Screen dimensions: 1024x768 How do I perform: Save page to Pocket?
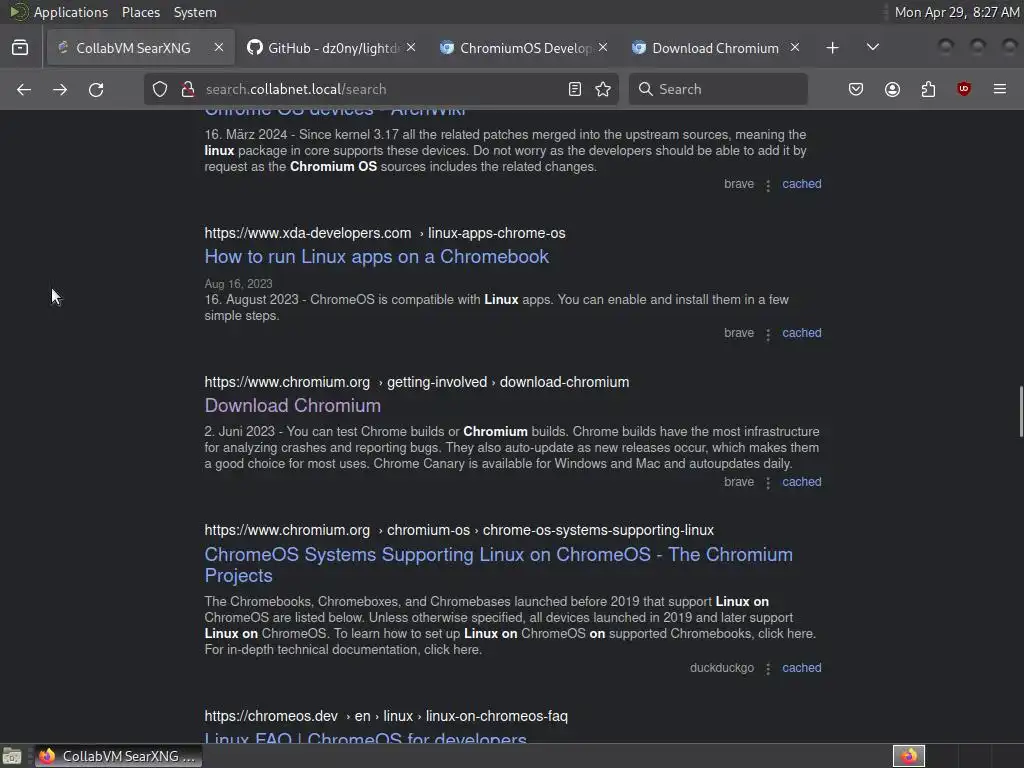coord(856,89)
